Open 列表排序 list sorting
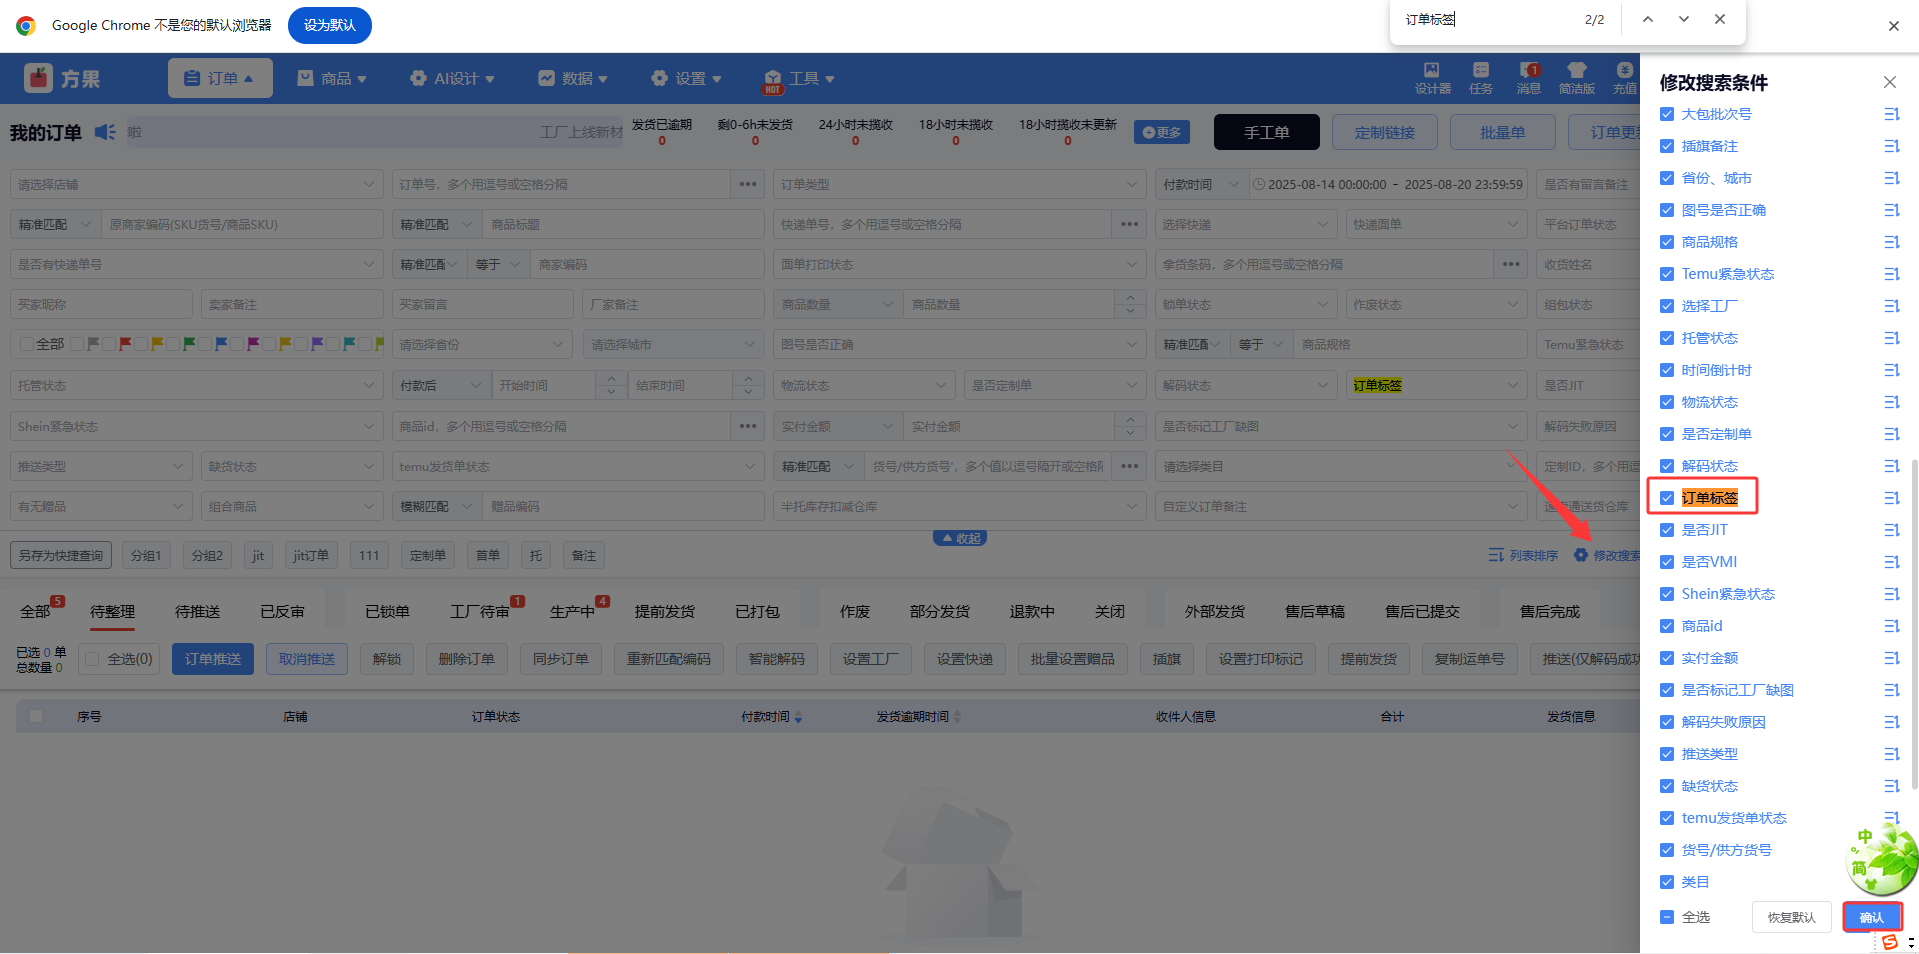 tap(1523, 555)
